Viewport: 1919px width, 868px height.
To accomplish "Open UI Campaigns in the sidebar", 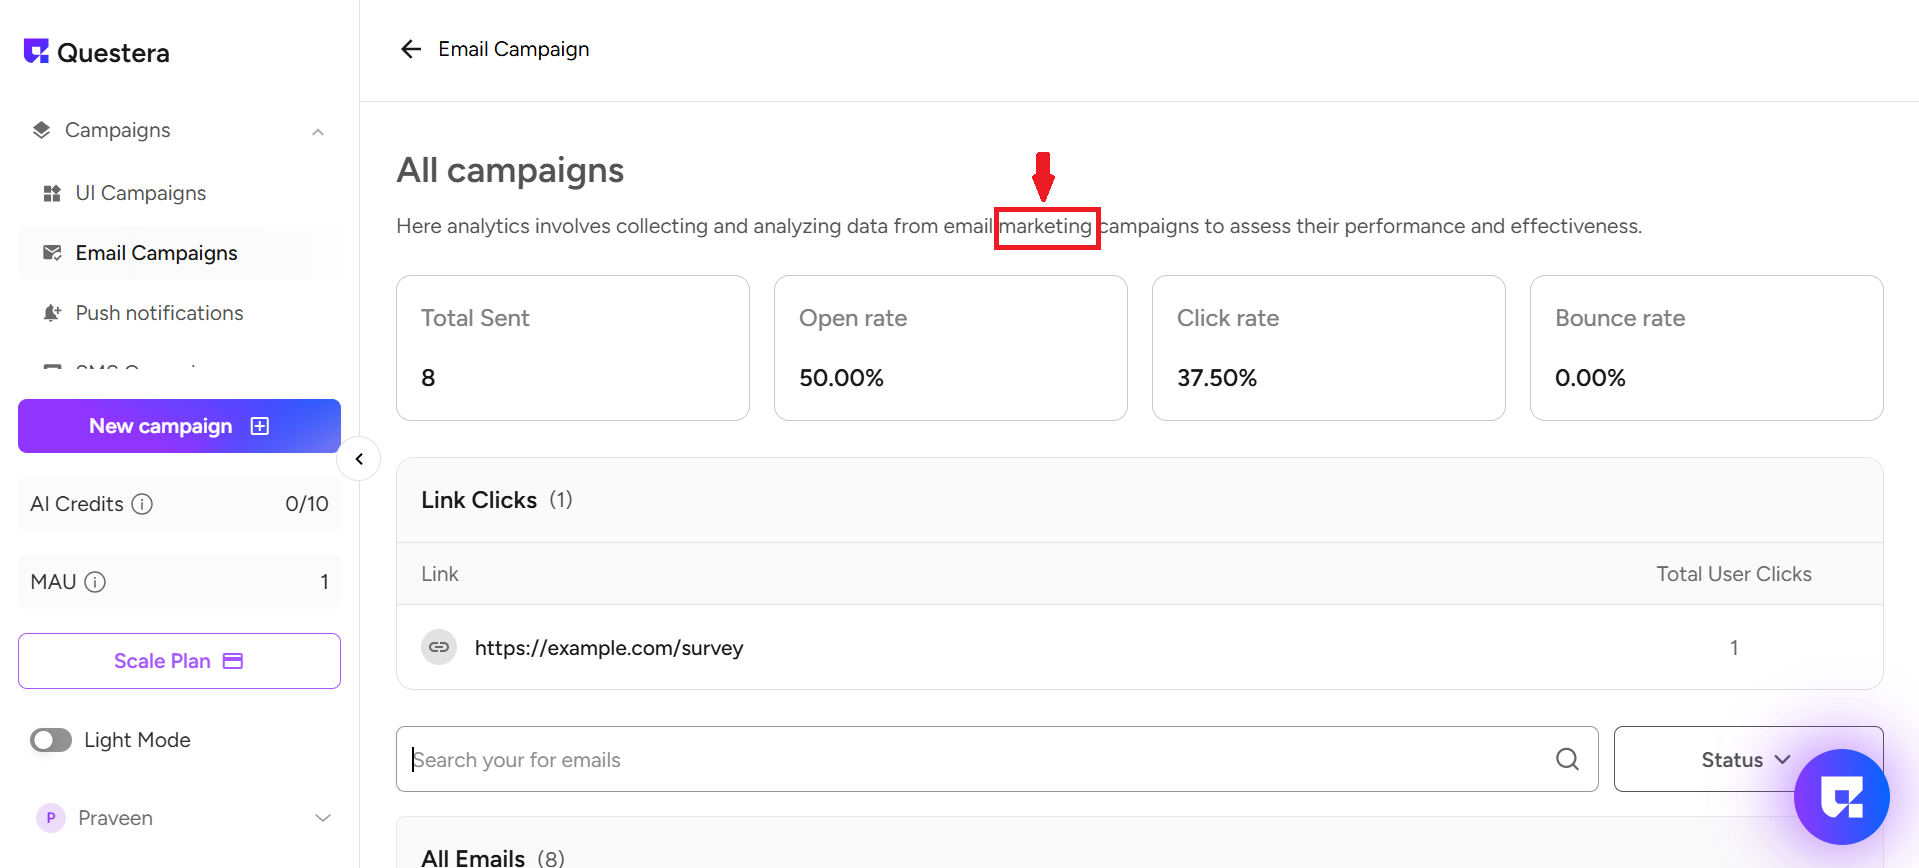I will [x=140, y=193].
